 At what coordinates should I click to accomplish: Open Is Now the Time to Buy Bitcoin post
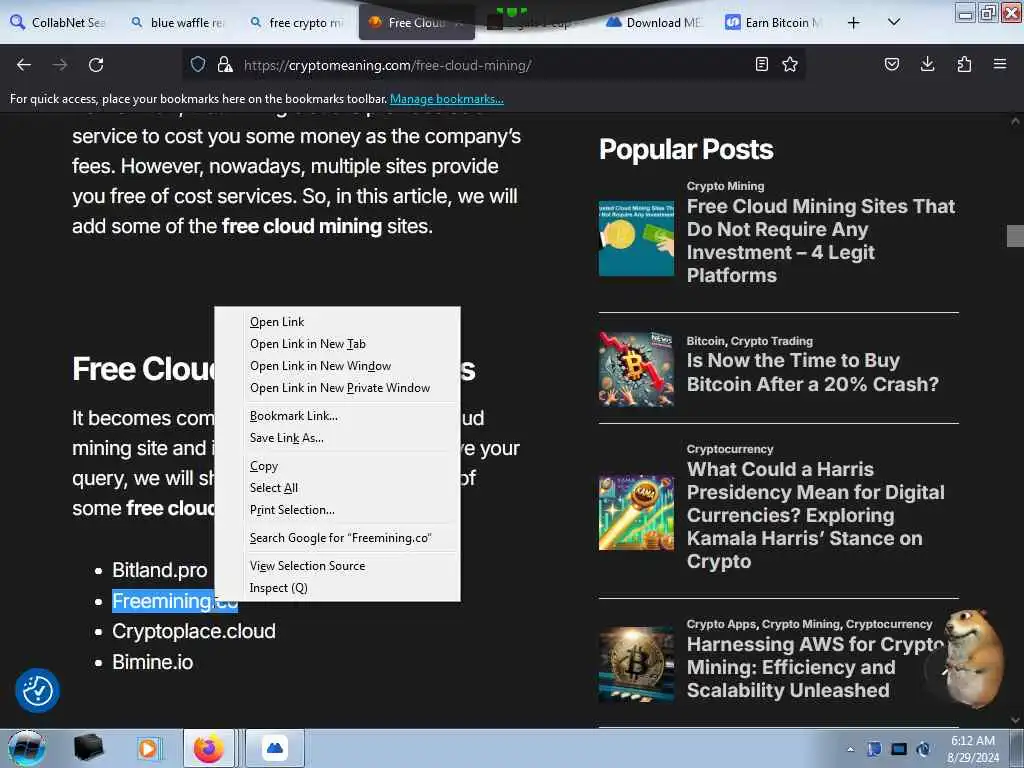[812, 372]
